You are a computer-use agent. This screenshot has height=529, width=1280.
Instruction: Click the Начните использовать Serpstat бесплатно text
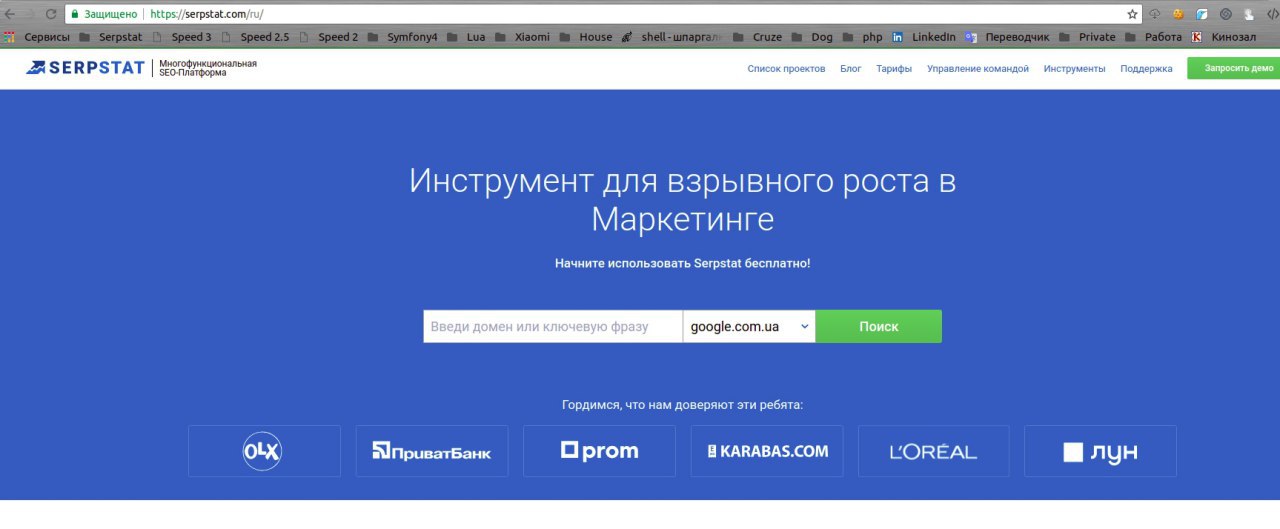pyautogui.click(x=683, y=263)
